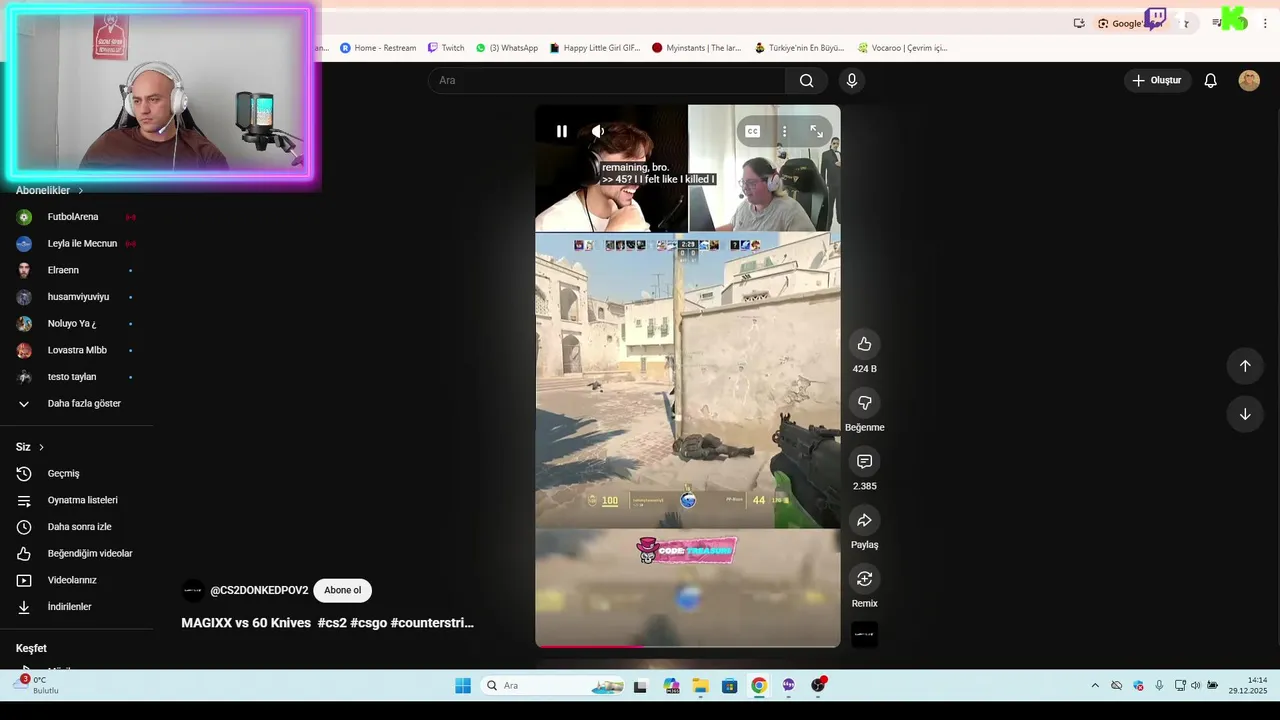This screenshot has width=1280, height=720.
Task: Switch to Google Chrome on the taskbar
Action: [x=759, y=685]
